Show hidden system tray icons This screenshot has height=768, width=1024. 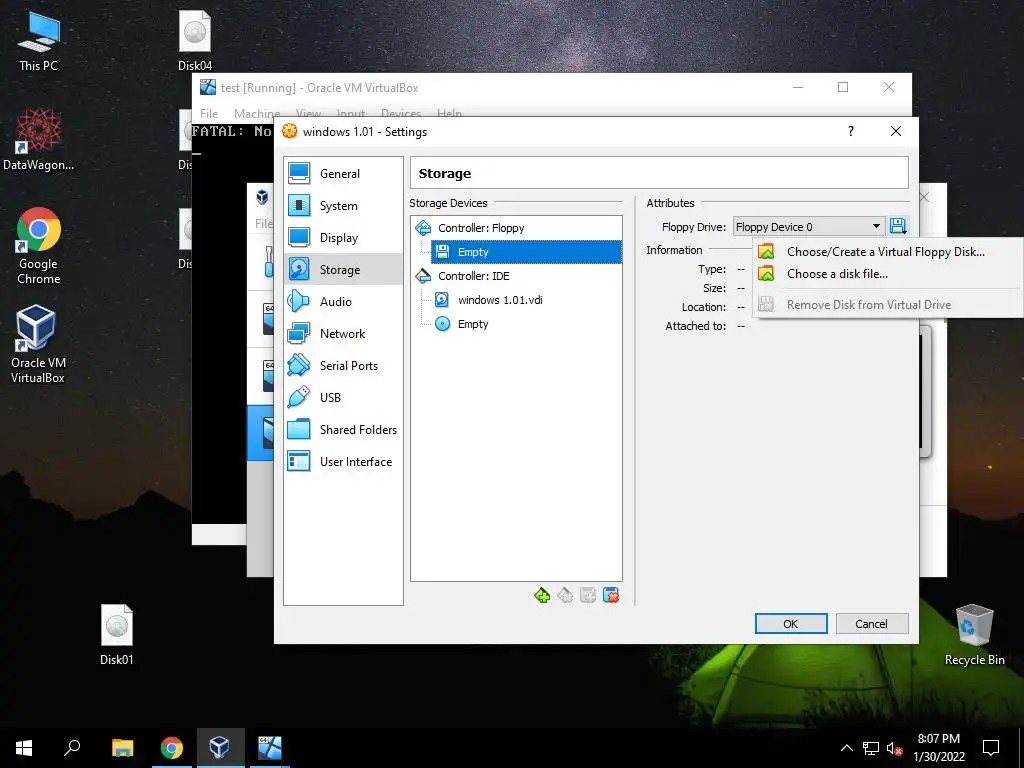[x=847, y=748]
